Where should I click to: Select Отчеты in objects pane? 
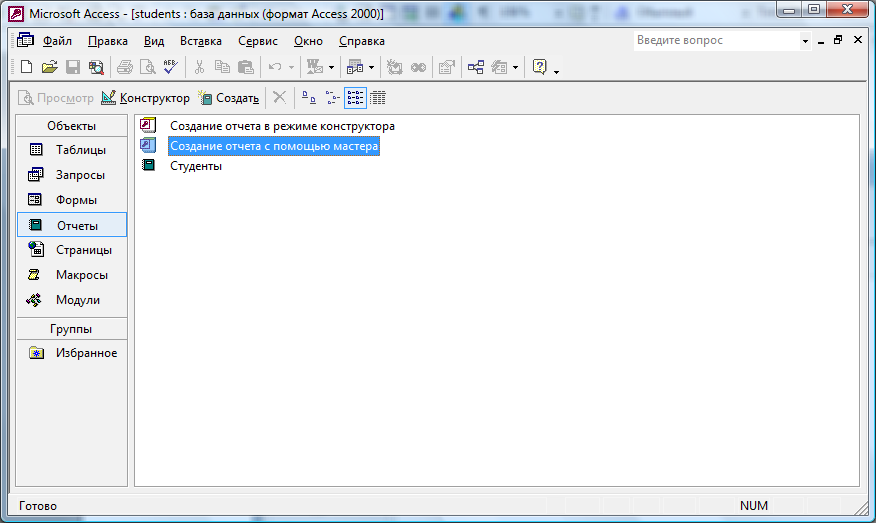[x=72, y=225]
